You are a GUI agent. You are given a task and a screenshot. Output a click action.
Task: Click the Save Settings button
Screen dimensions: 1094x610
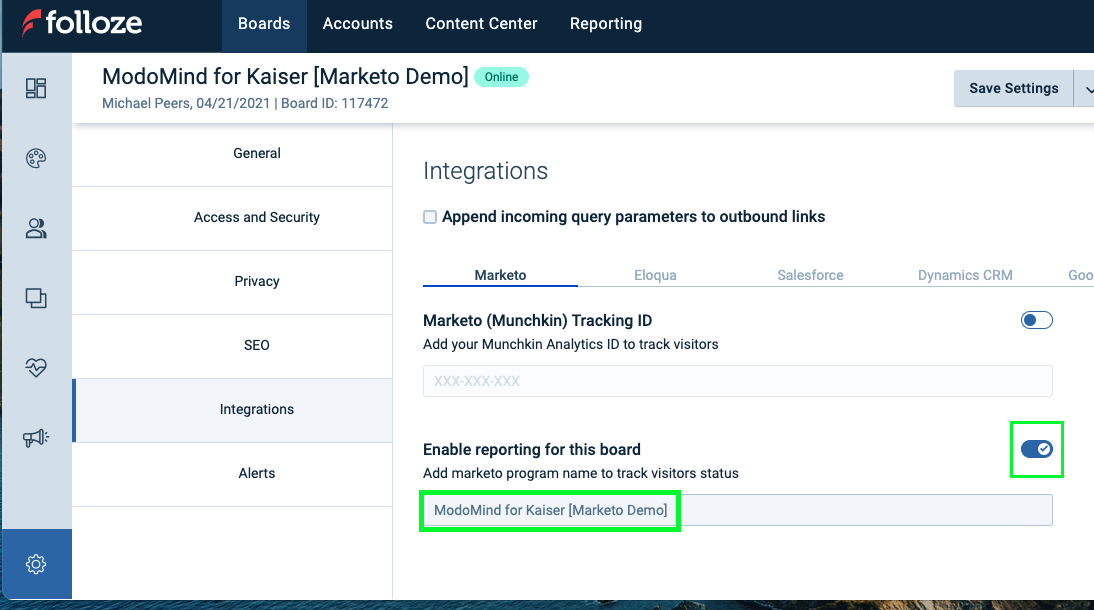[x=1013, y=89]
